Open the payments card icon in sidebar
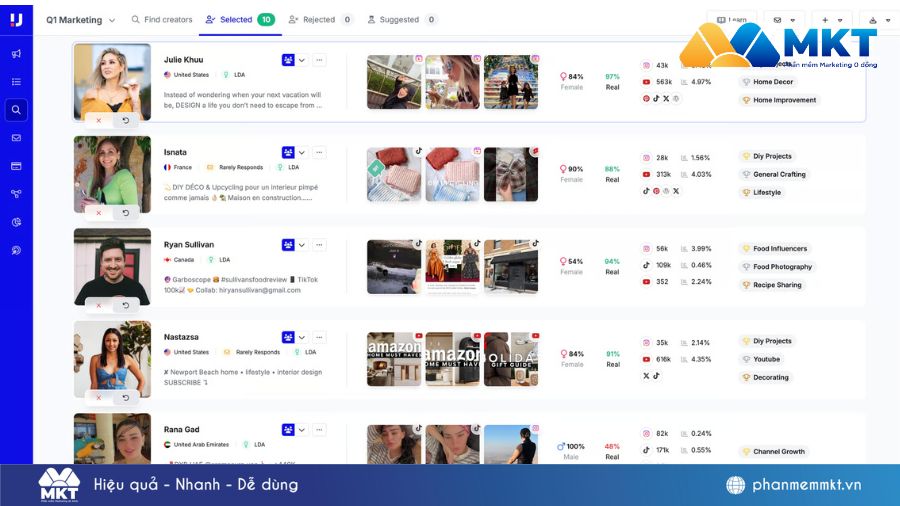Image resolution: width=900 pixels, height=506 pixels. 16,166
